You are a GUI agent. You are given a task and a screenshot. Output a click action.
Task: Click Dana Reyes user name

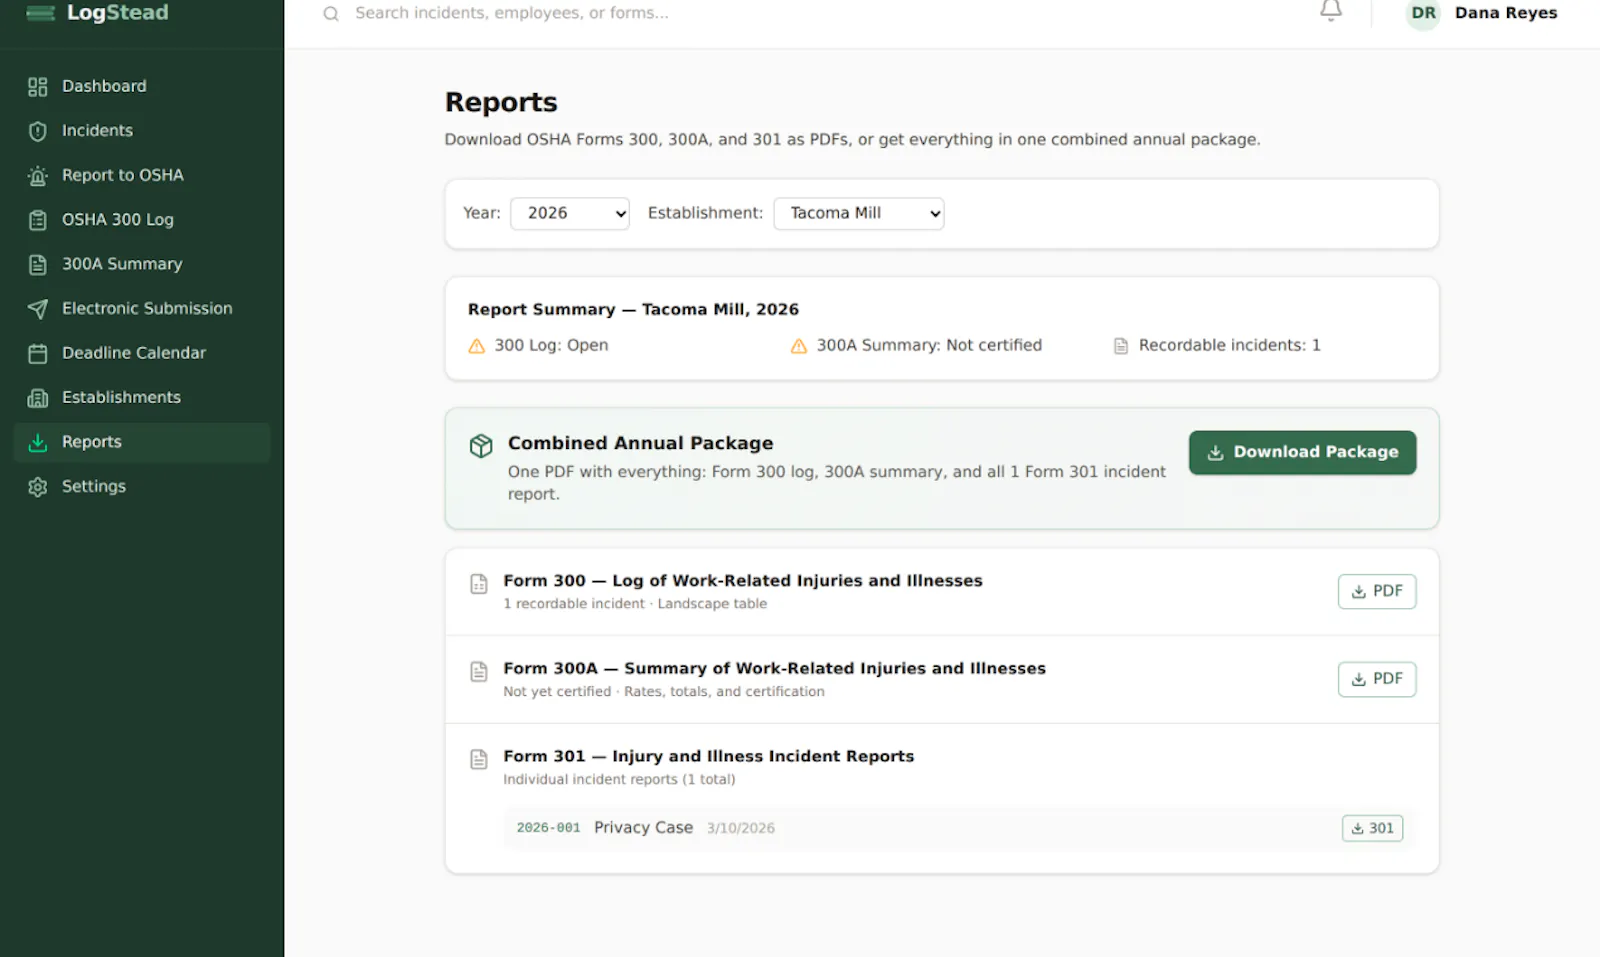[1506, 13]
